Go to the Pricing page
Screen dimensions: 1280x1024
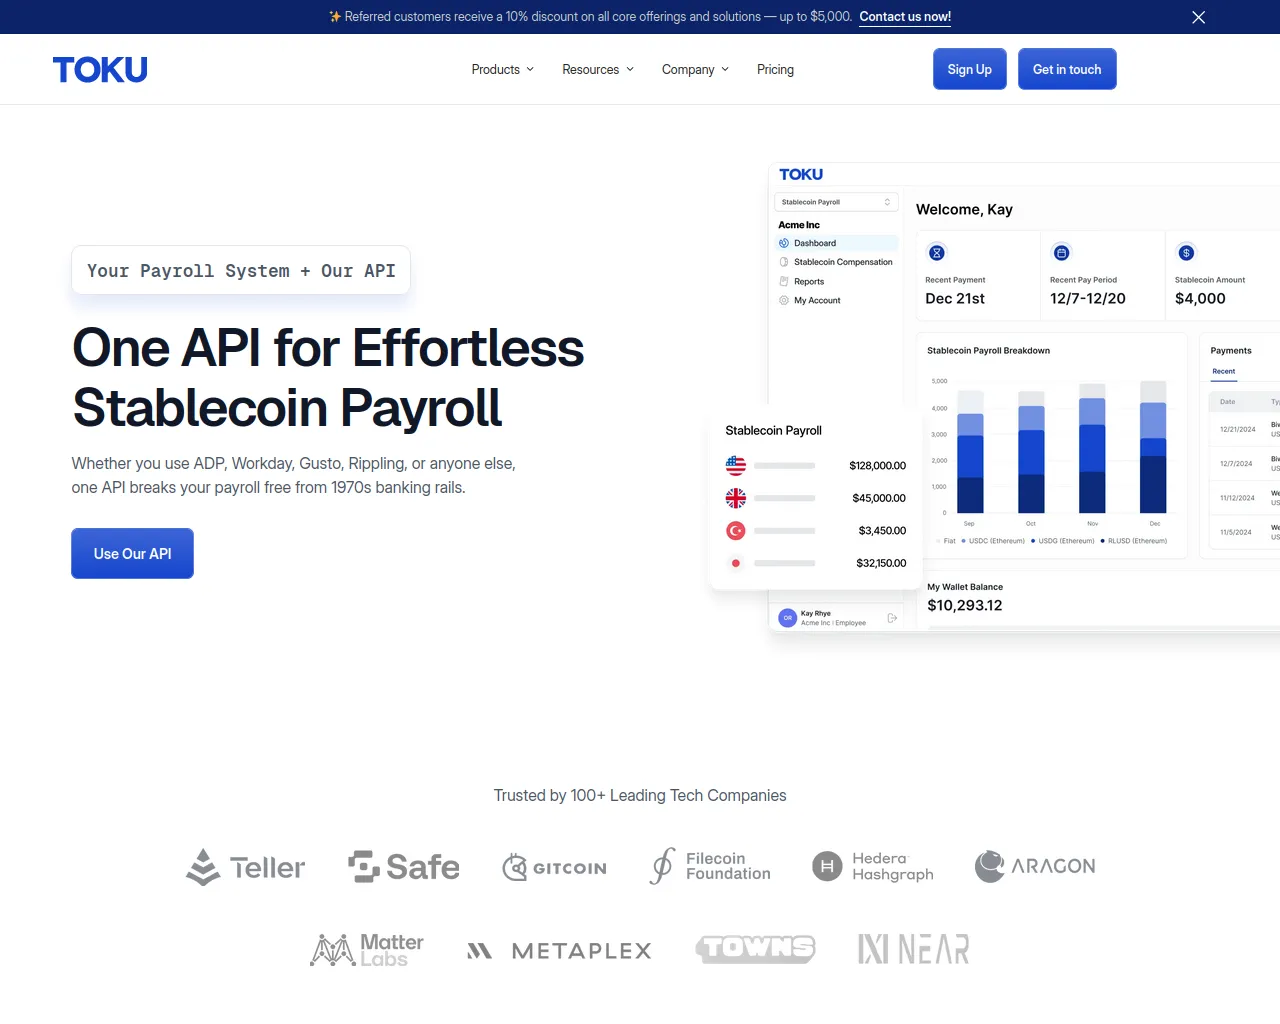pyautogui.click(x=775, y=70)
